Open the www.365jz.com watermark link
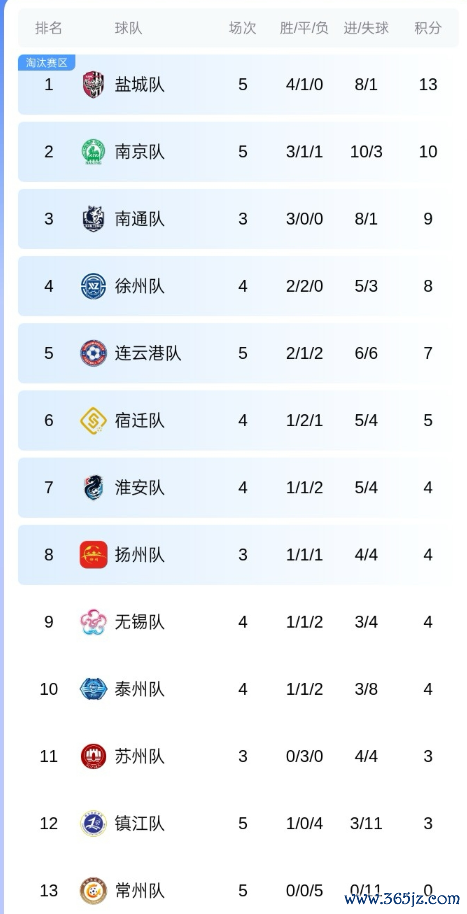This screenshot has width=467, height=914. (x=402, y=898)
